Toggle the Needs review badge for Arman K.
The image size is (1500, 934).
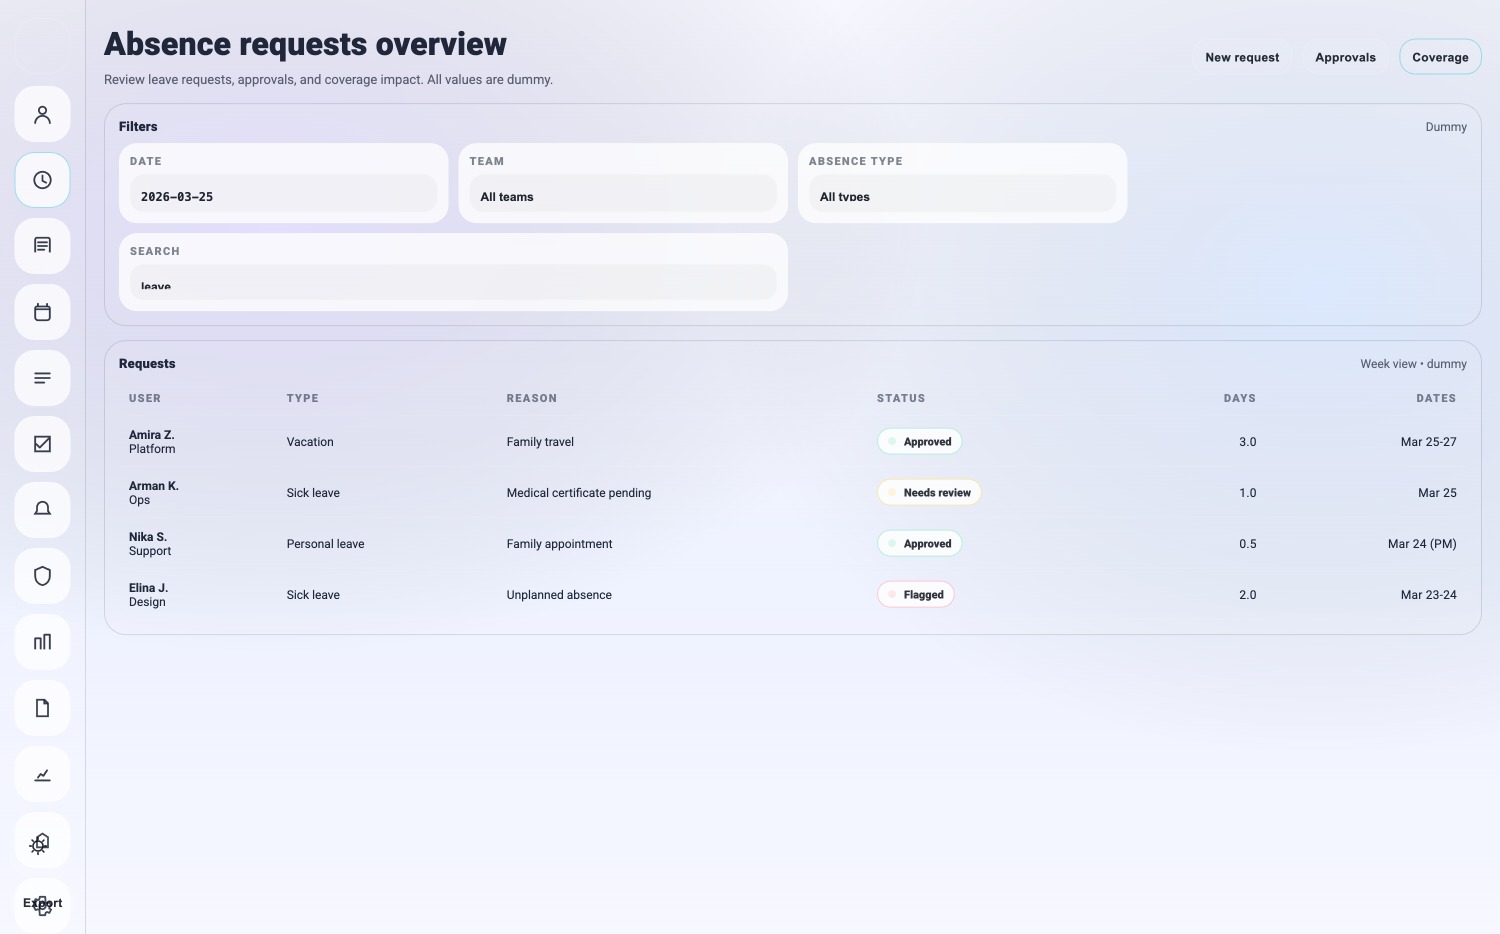[929, 492]
